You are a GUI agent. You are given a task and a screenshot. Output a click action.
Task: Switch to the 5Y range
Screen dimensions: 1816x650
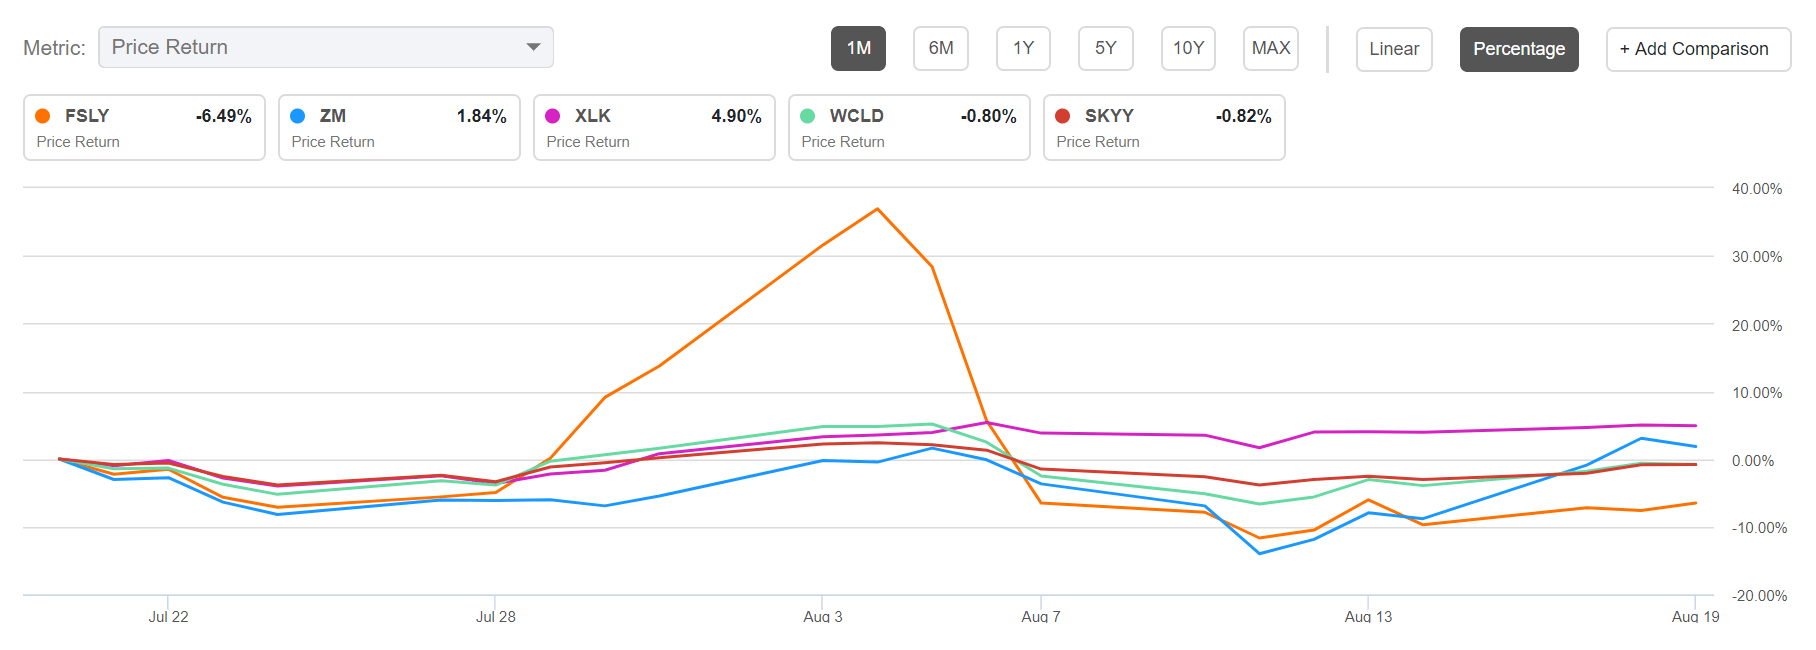click(1106, 48)
